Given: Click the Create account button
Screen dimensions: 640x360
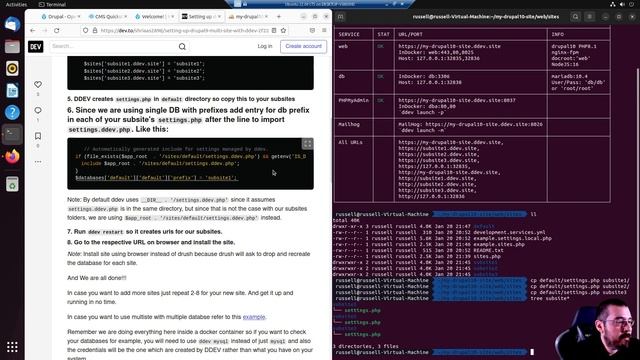Looking at the screenshot, I should (303, 47).
